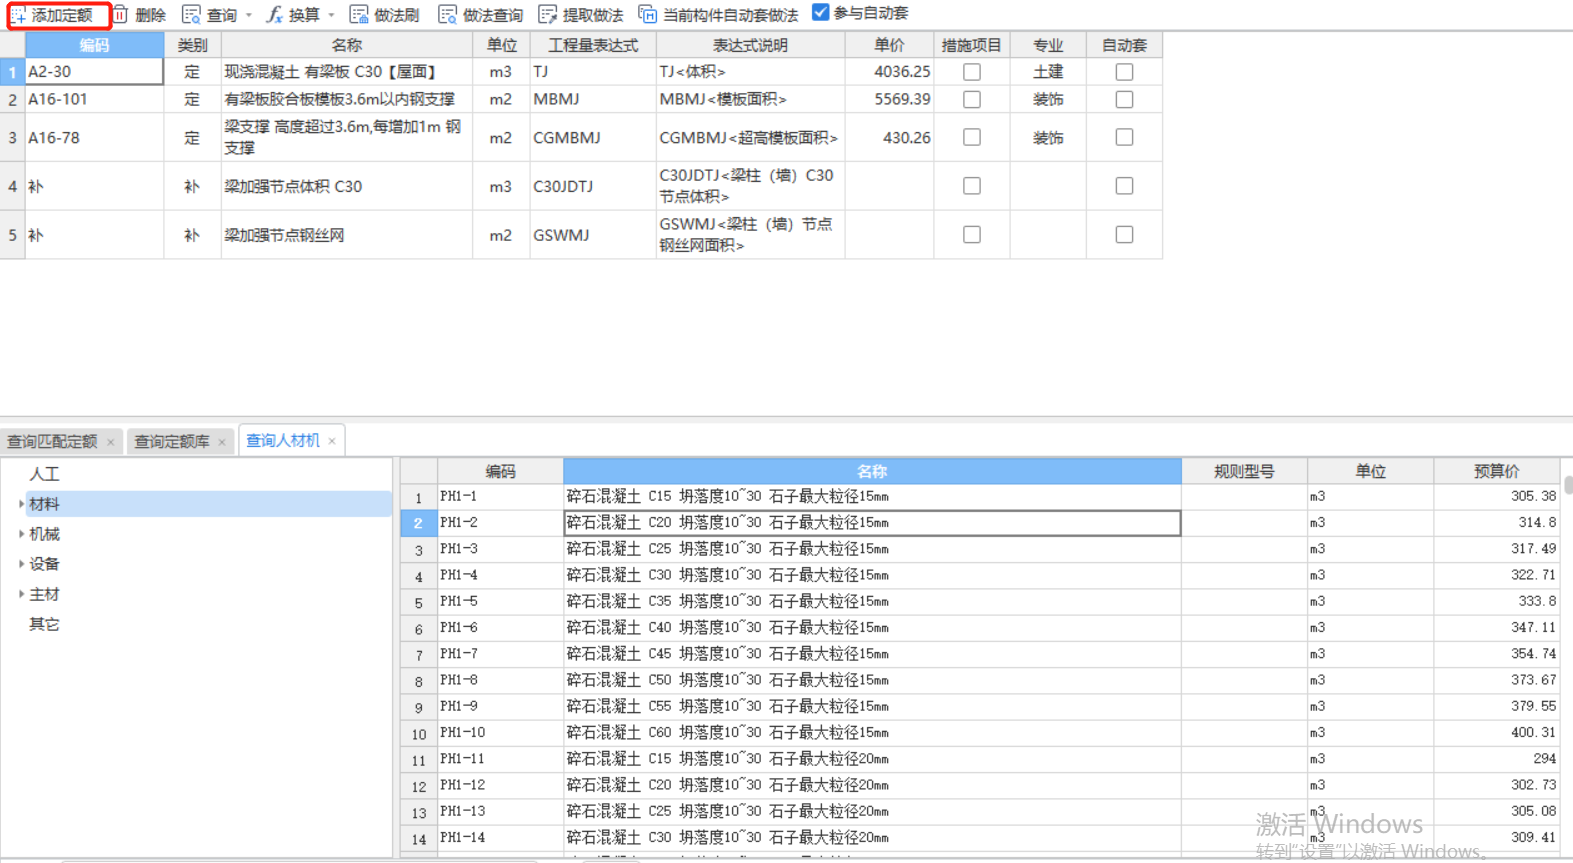Click the 当前构件自动套做法 icon
Viewport: 1573px width, 863px height.
648,14
